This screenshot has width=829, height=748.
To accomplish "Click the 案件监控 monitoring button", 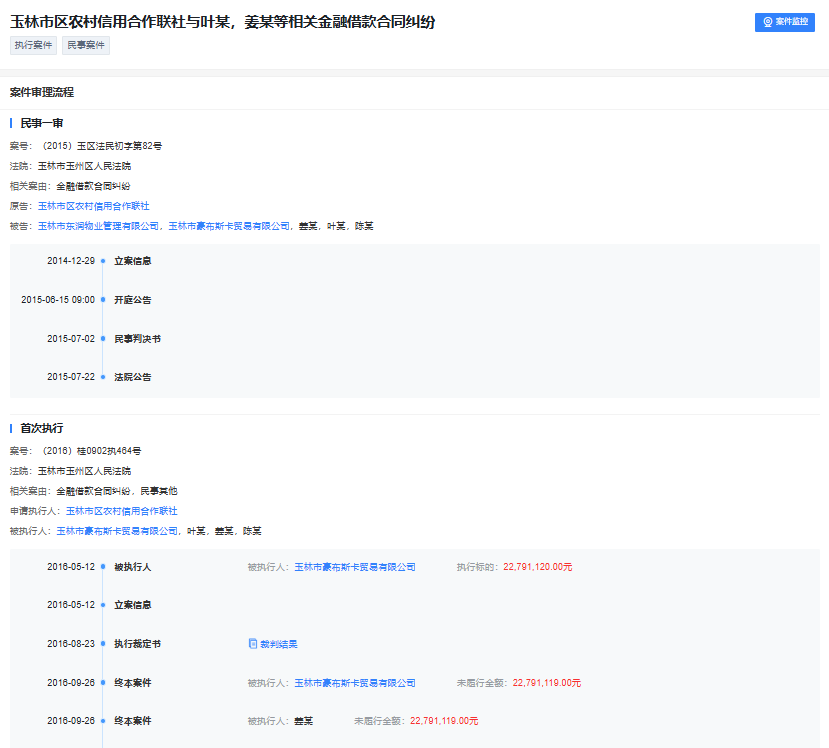I will tap(784, 21).
